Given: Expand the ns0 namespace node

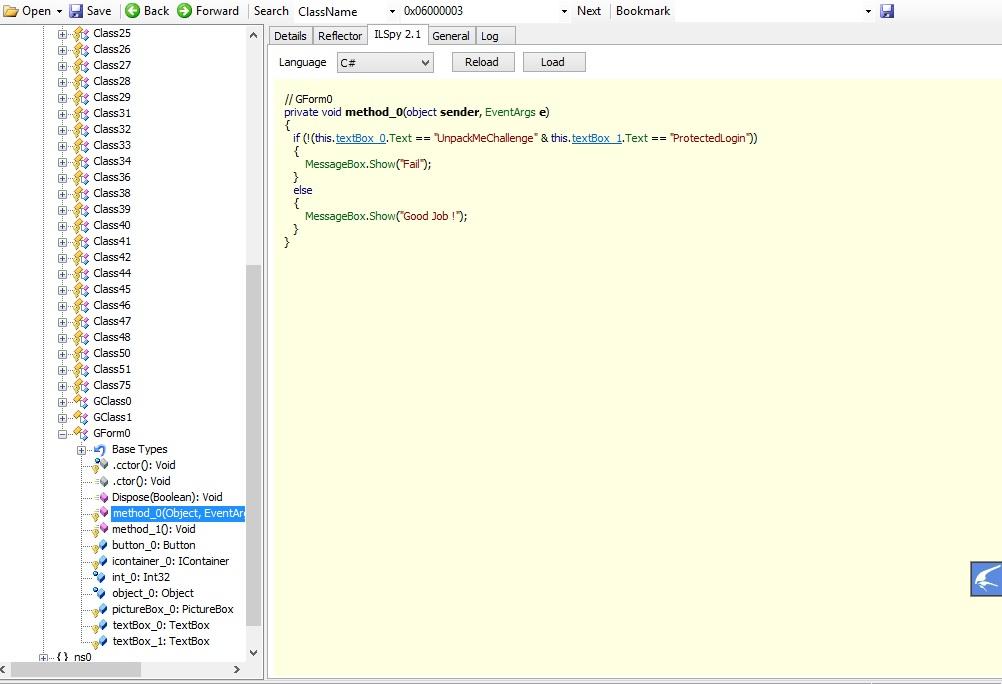Looking at the screenshot, I should pos(44,657).
